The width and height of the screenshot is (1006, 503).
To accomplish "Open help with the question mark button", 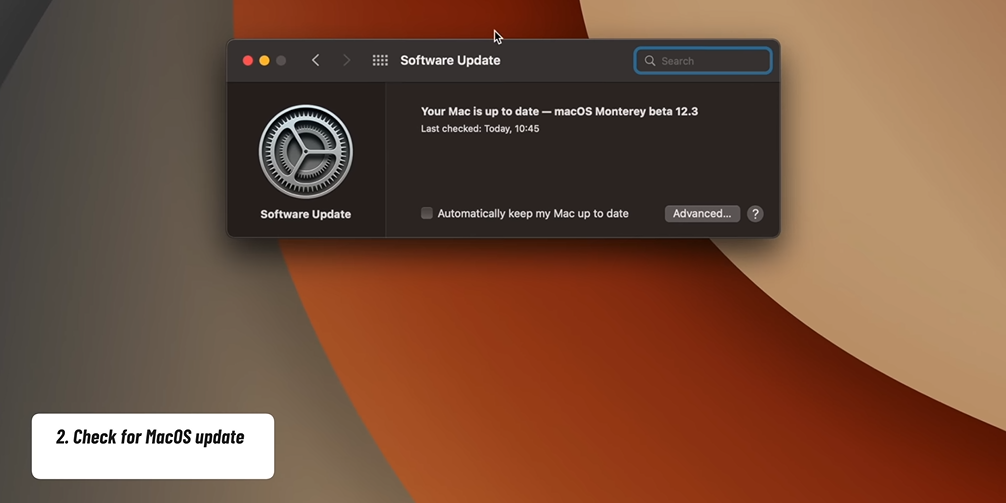I will (x=755, y=214).
